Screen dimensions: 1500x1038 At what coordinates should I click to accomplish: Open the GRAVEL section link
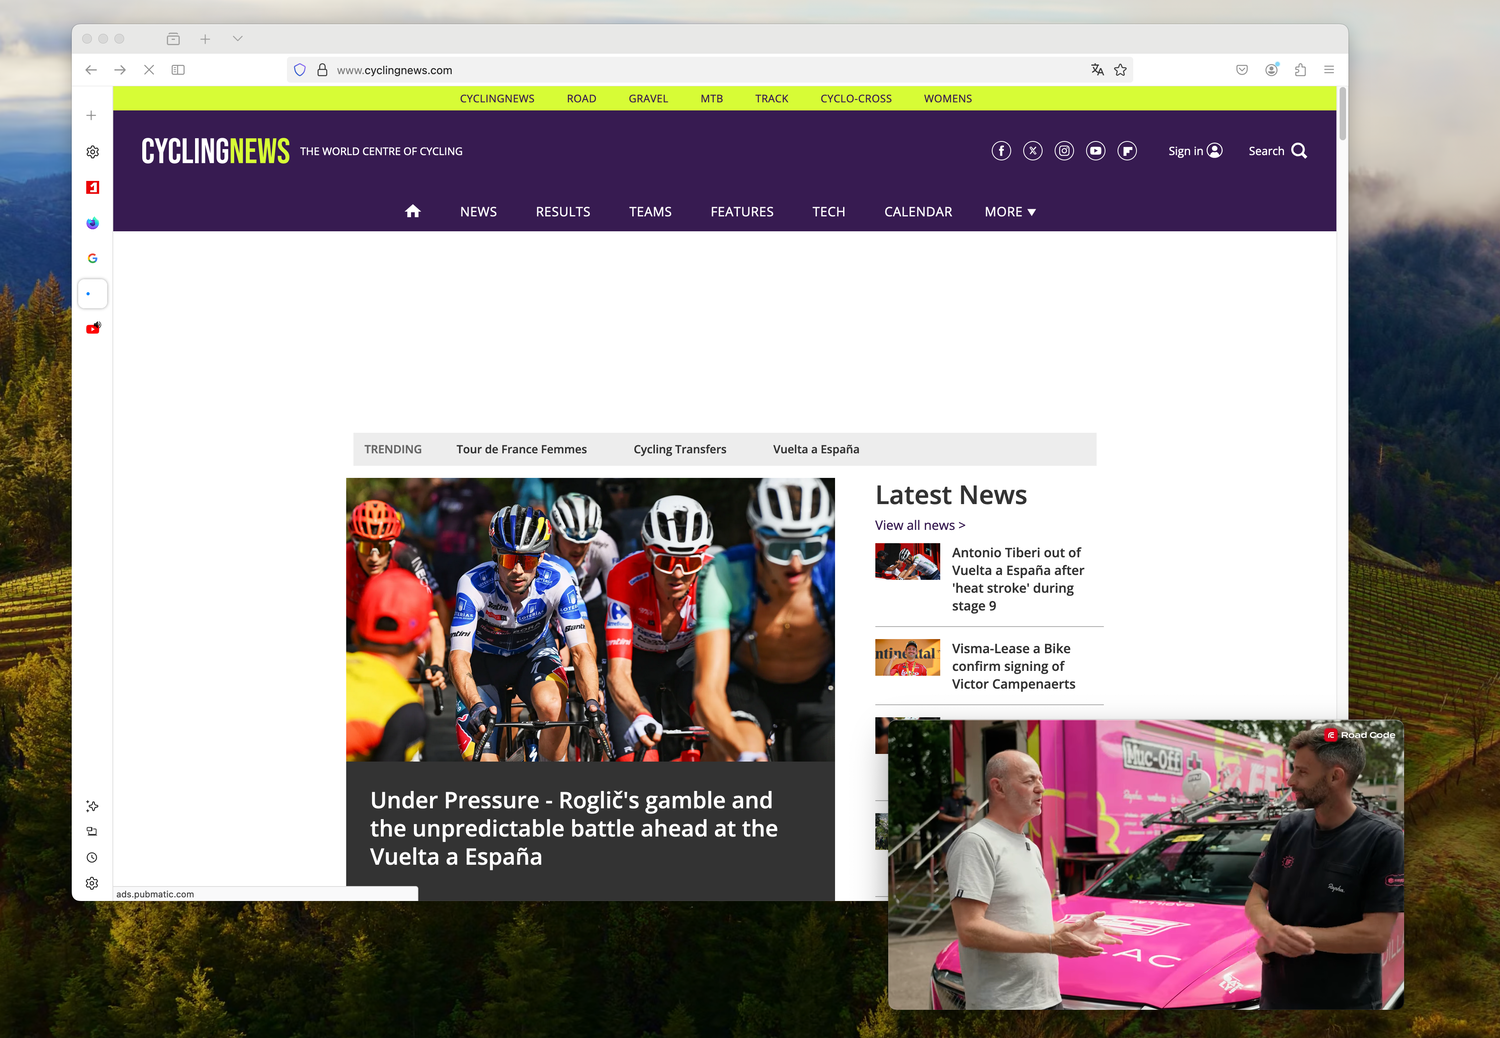[648, 99]
